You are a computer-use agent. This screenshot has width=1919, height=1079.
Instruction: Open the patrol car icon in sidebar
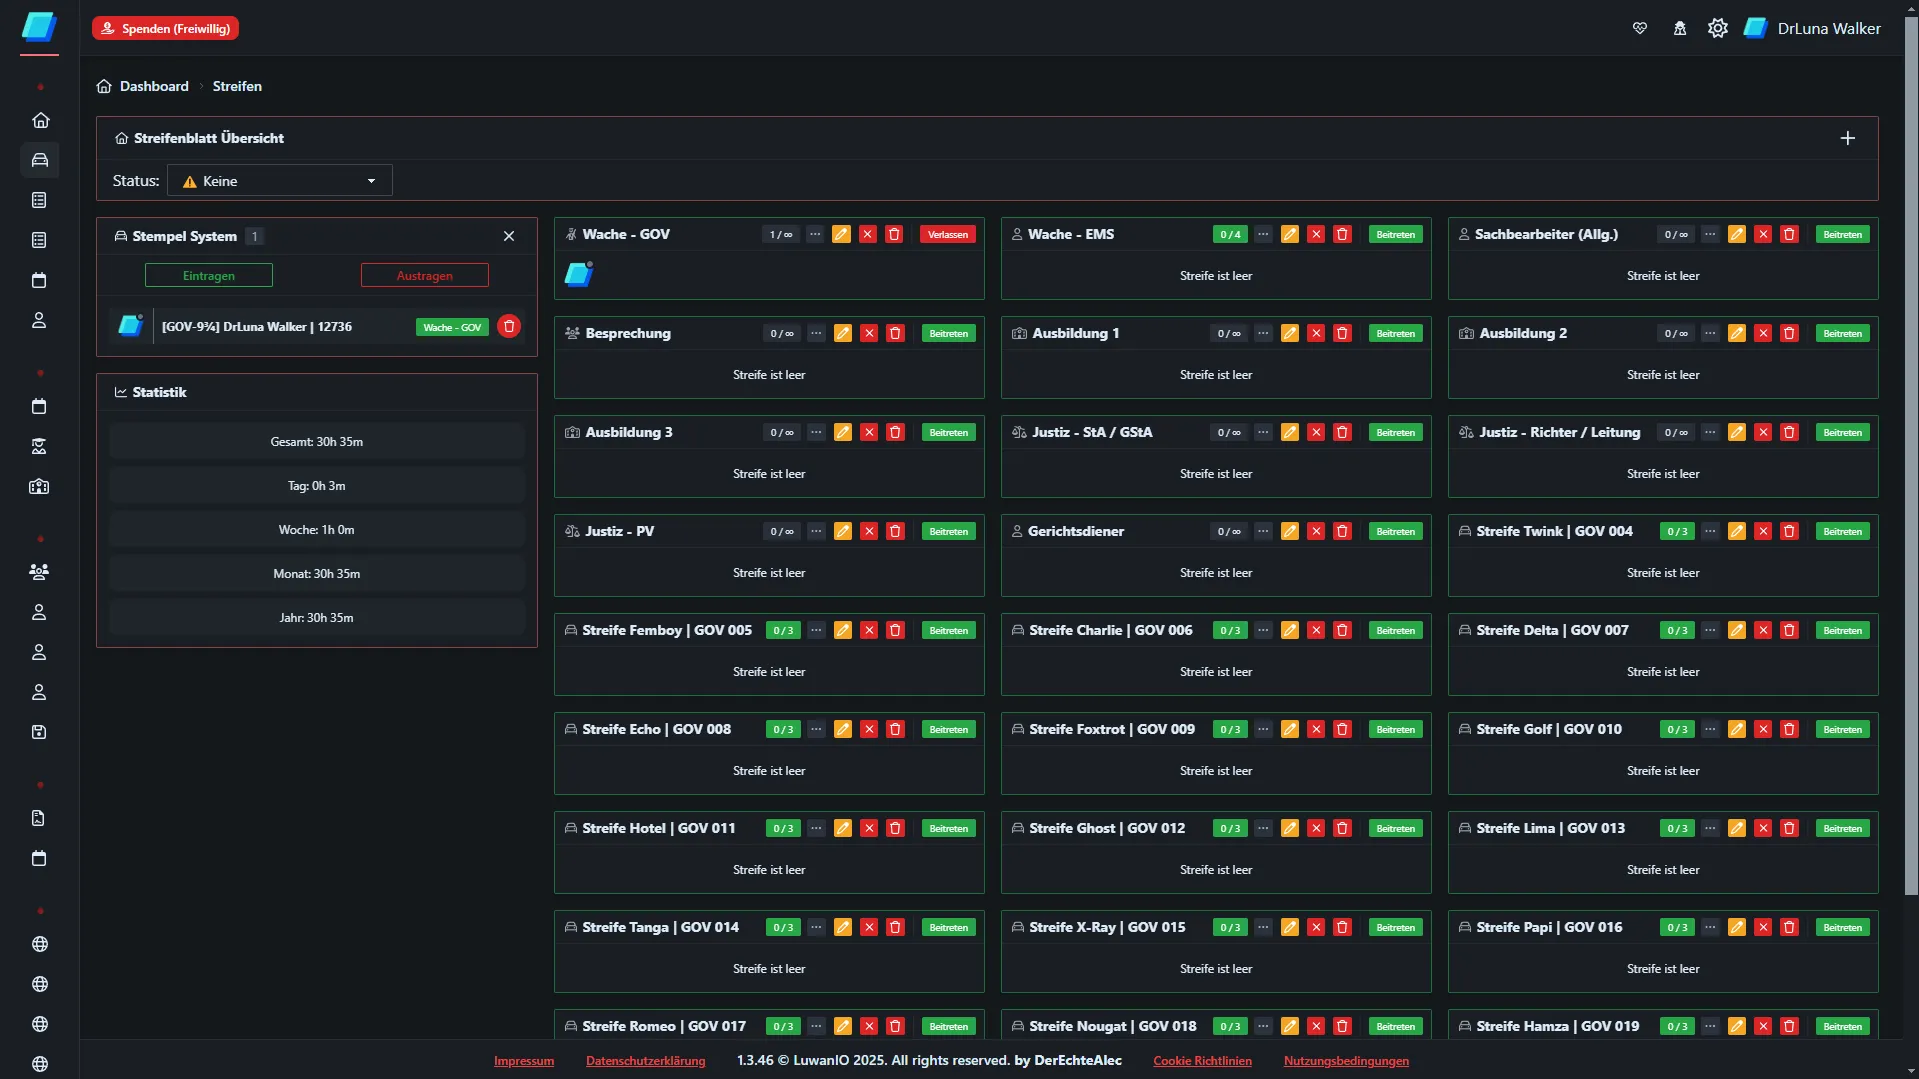[x=40, y=160]
